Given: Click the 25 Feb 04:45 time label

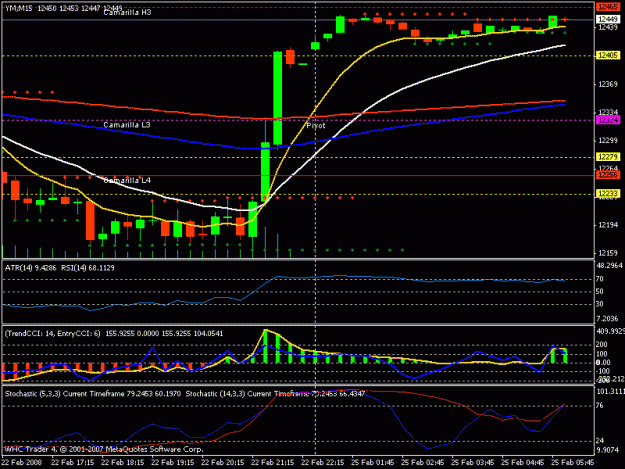Looking at the screenshot, I should click(523, 463).
